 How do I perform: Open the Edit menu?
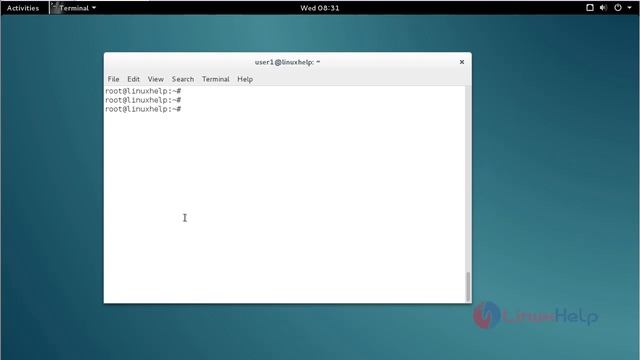point(133,79)
